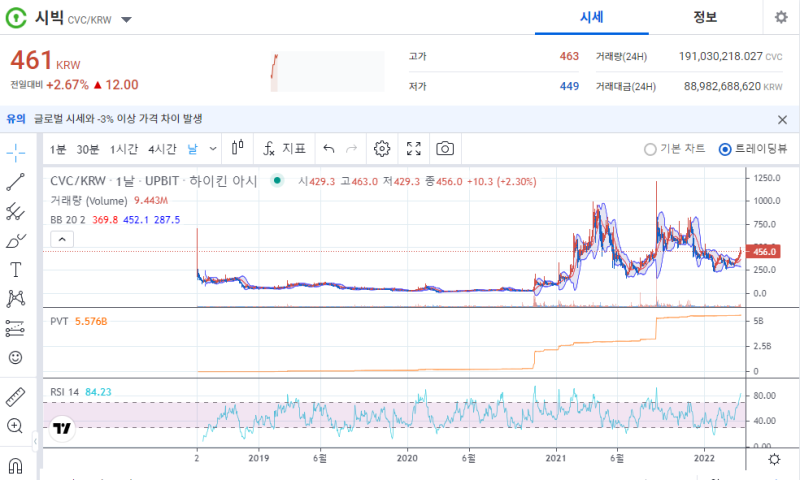Switch to the 시세 tab
Image resolution: width=800 pixels, height=480 pixels.
pos(592,17)
